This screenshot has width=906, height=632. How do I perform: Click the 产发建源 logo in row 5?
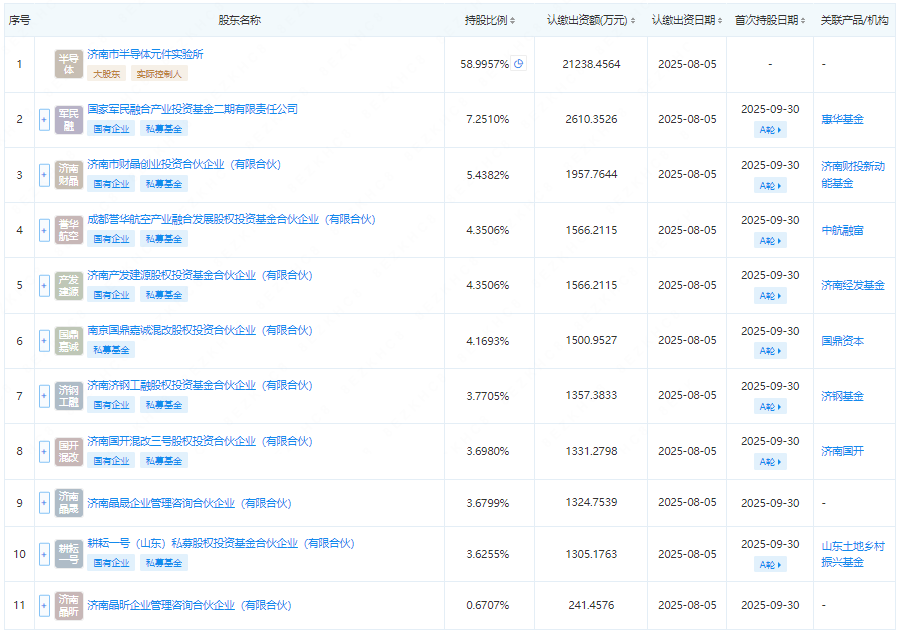(x=69, y=285)
